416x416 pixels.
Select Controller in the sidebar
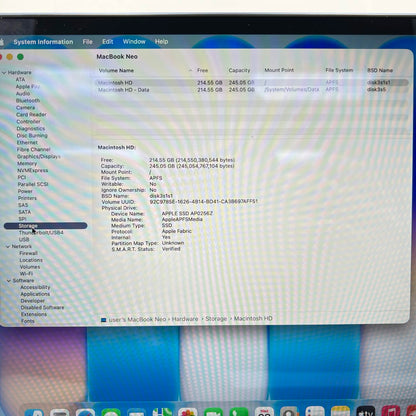[28, 121]
